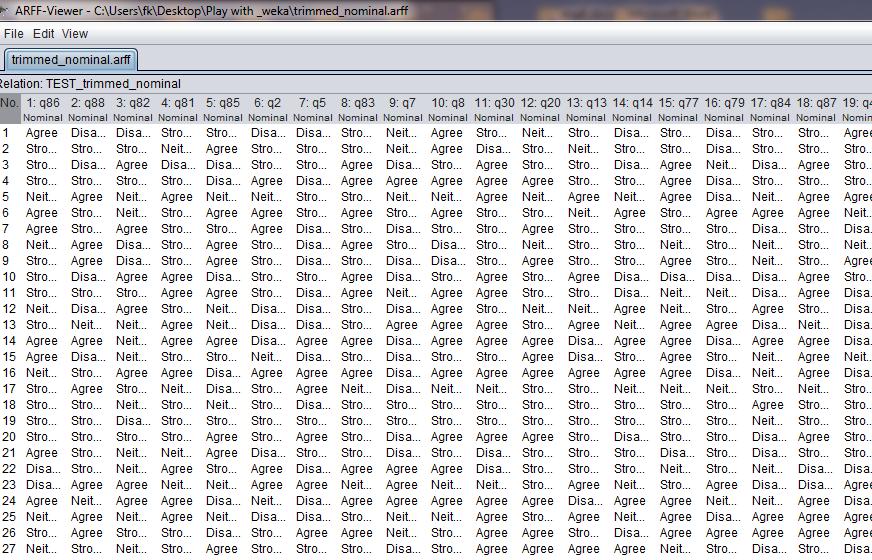Select row number 1

(9, 133)
